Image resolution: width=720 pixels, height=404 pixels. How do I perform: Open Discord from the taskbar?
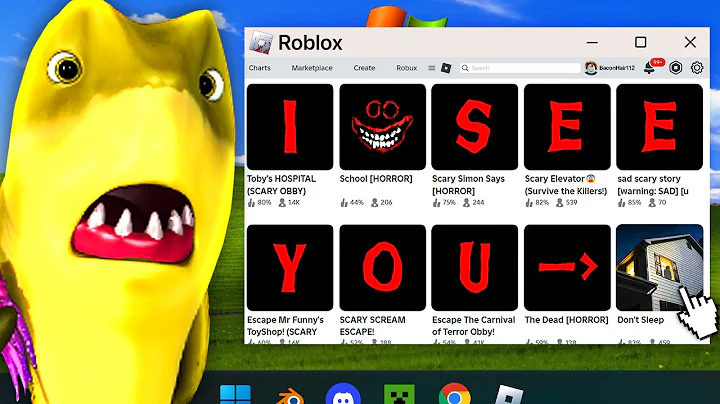click(343, 394)
